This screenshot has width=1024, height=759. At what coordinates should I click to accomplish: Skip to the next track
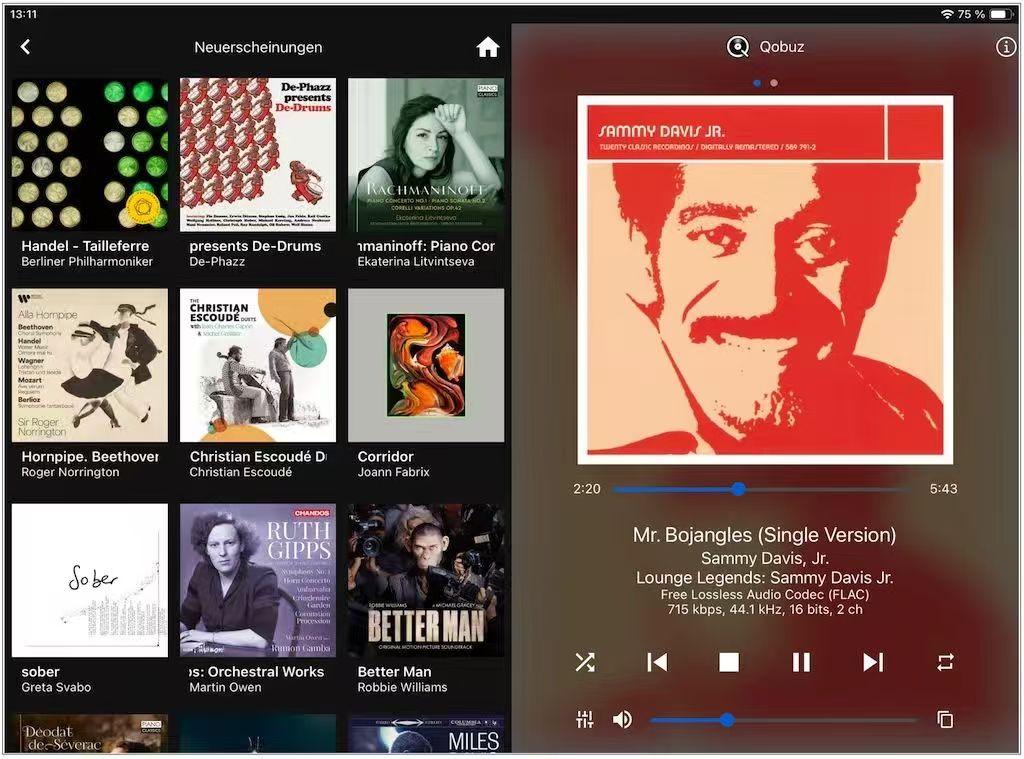coord(873,662)
